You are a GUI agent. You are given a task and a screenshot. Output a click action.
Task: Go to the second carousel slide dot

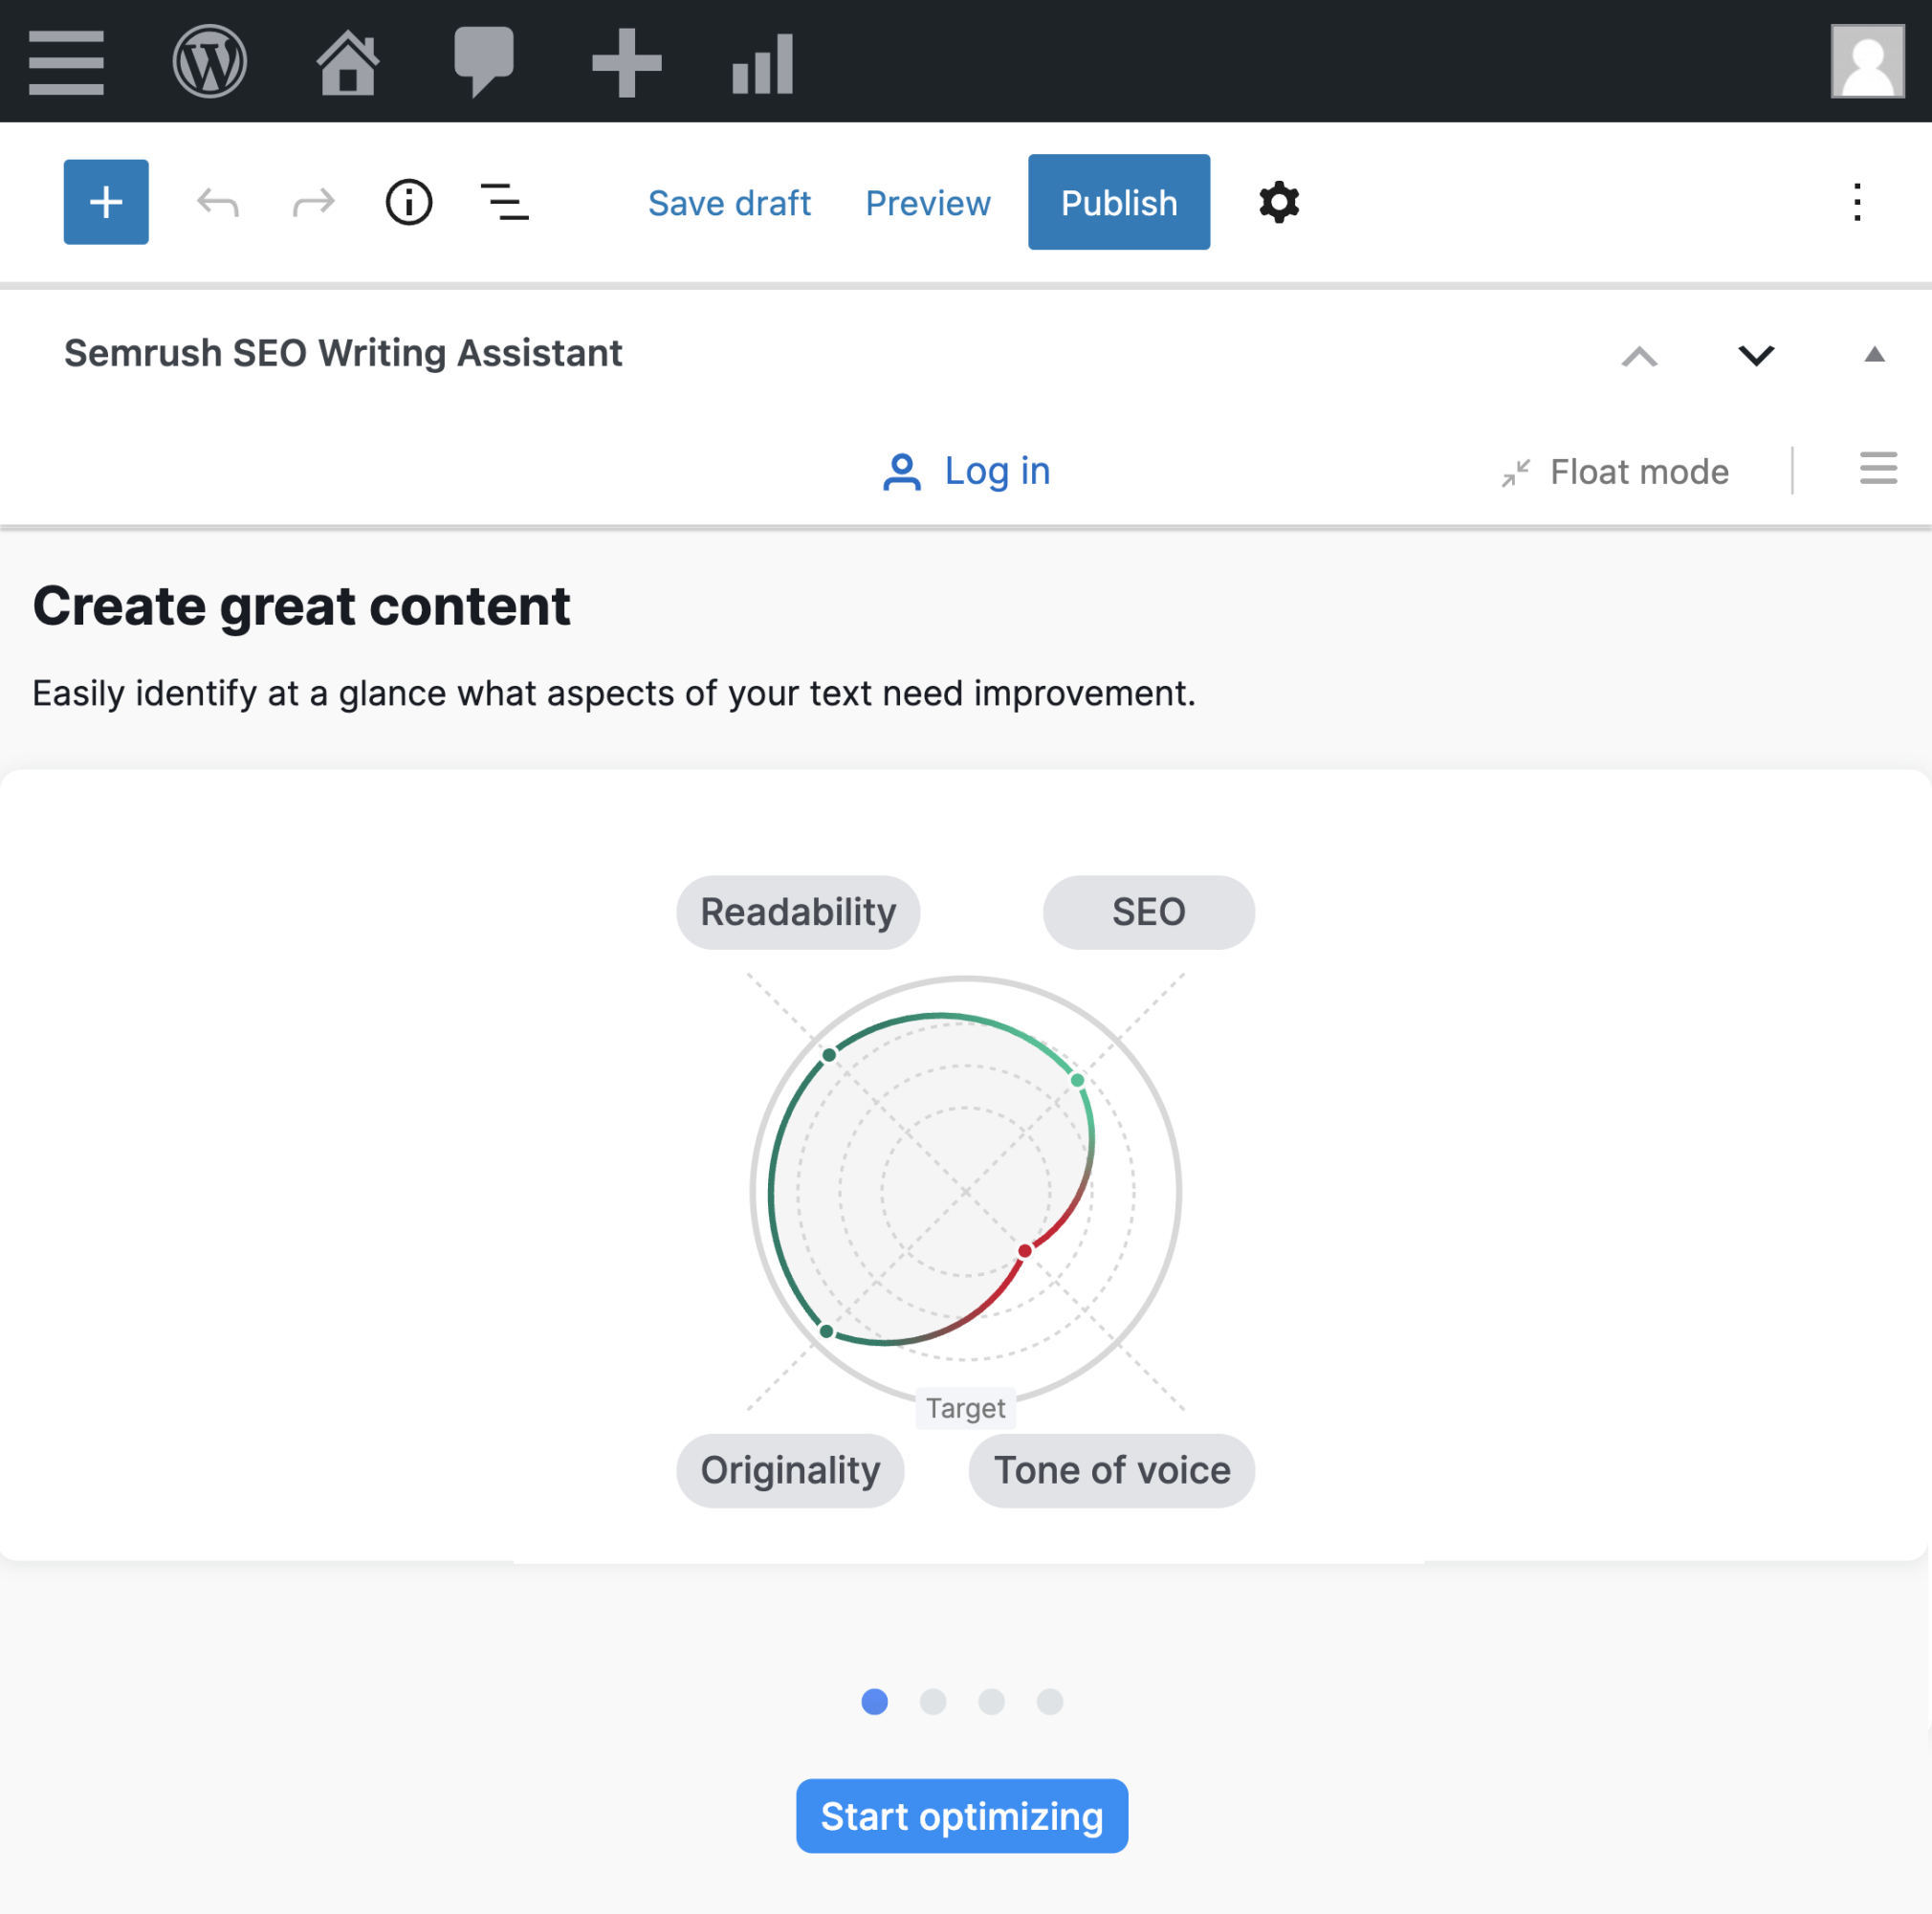coord(933,1701)
